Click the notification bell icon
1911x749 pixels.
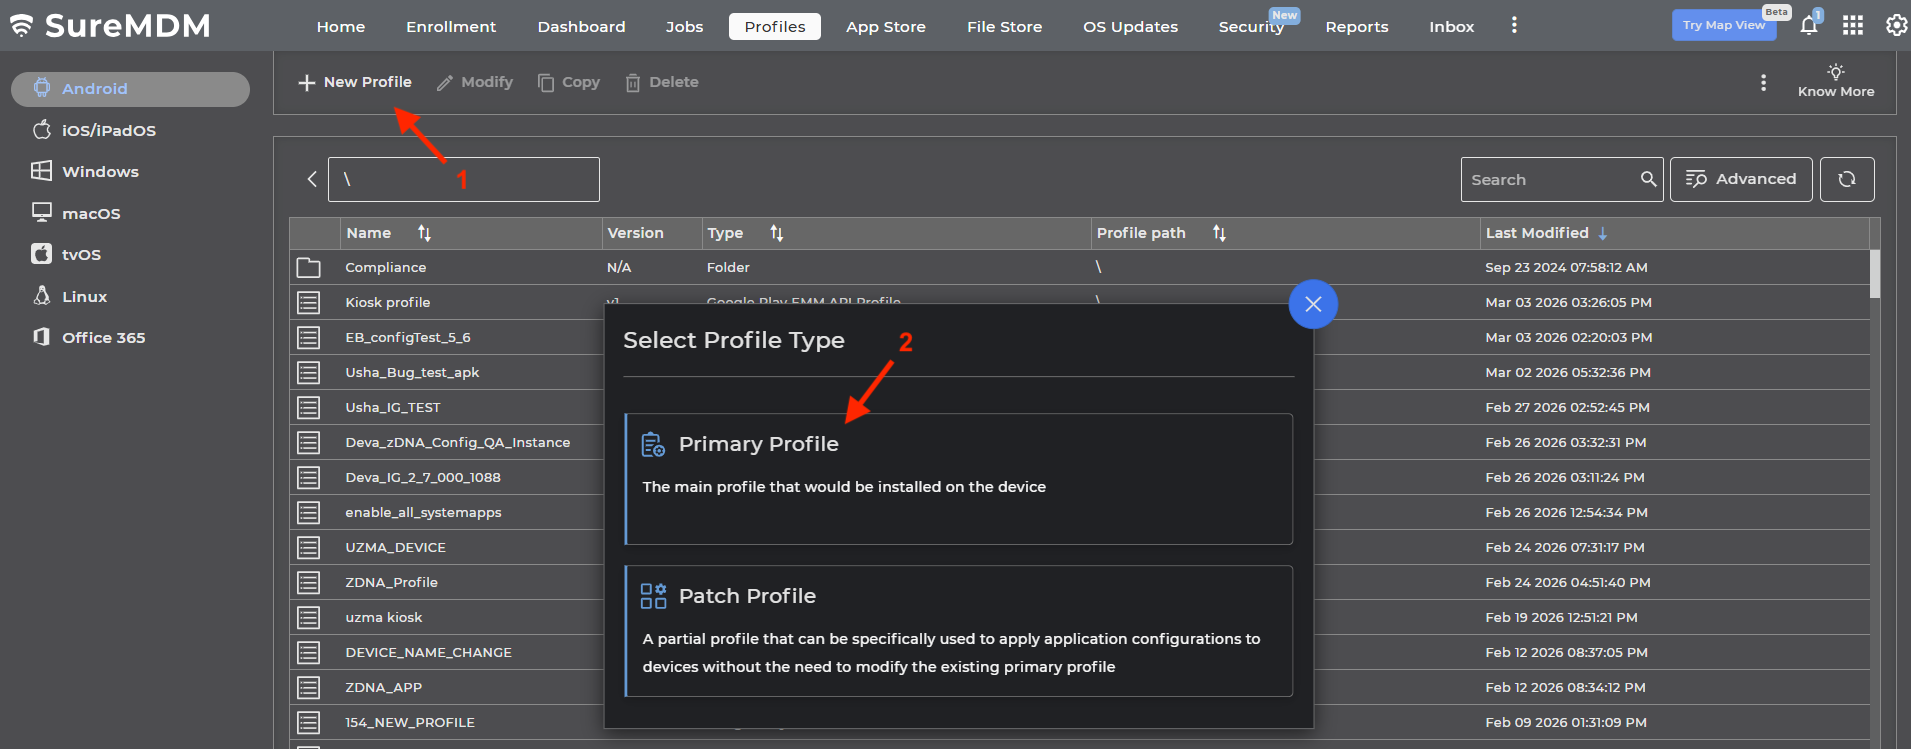tap(1808, 26)
